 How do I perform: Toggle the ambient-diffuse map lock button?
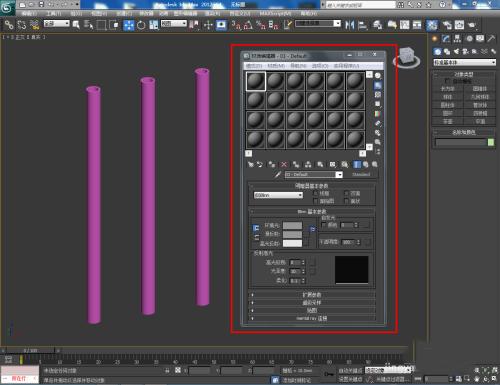point(312,229)
